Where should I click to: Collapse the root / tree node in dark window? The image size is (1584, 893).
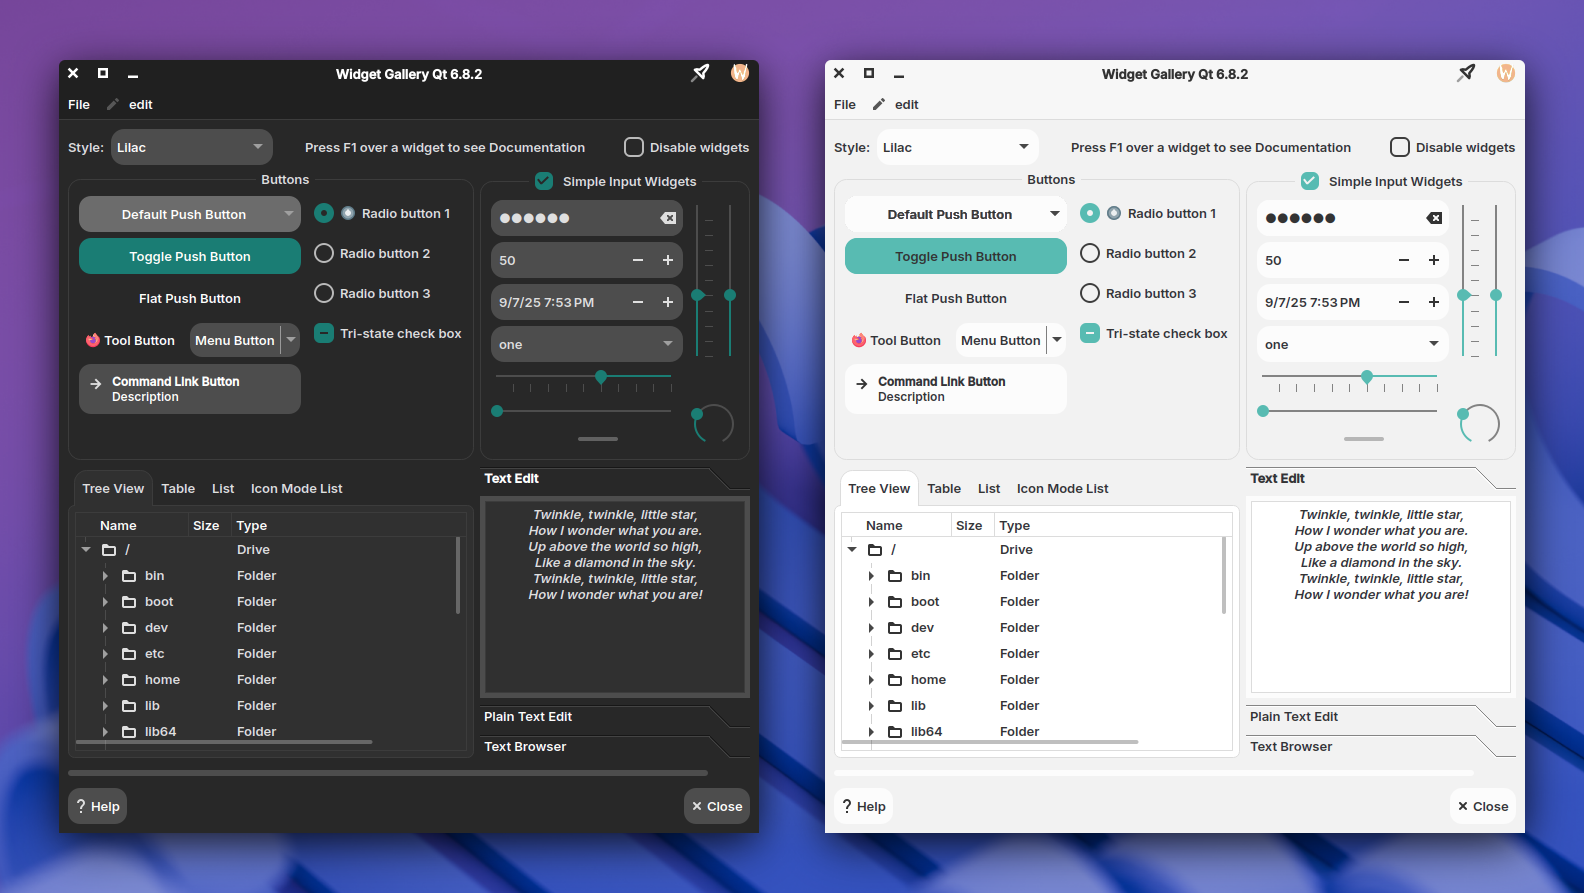pyautogui.click(x=86, y=549)
